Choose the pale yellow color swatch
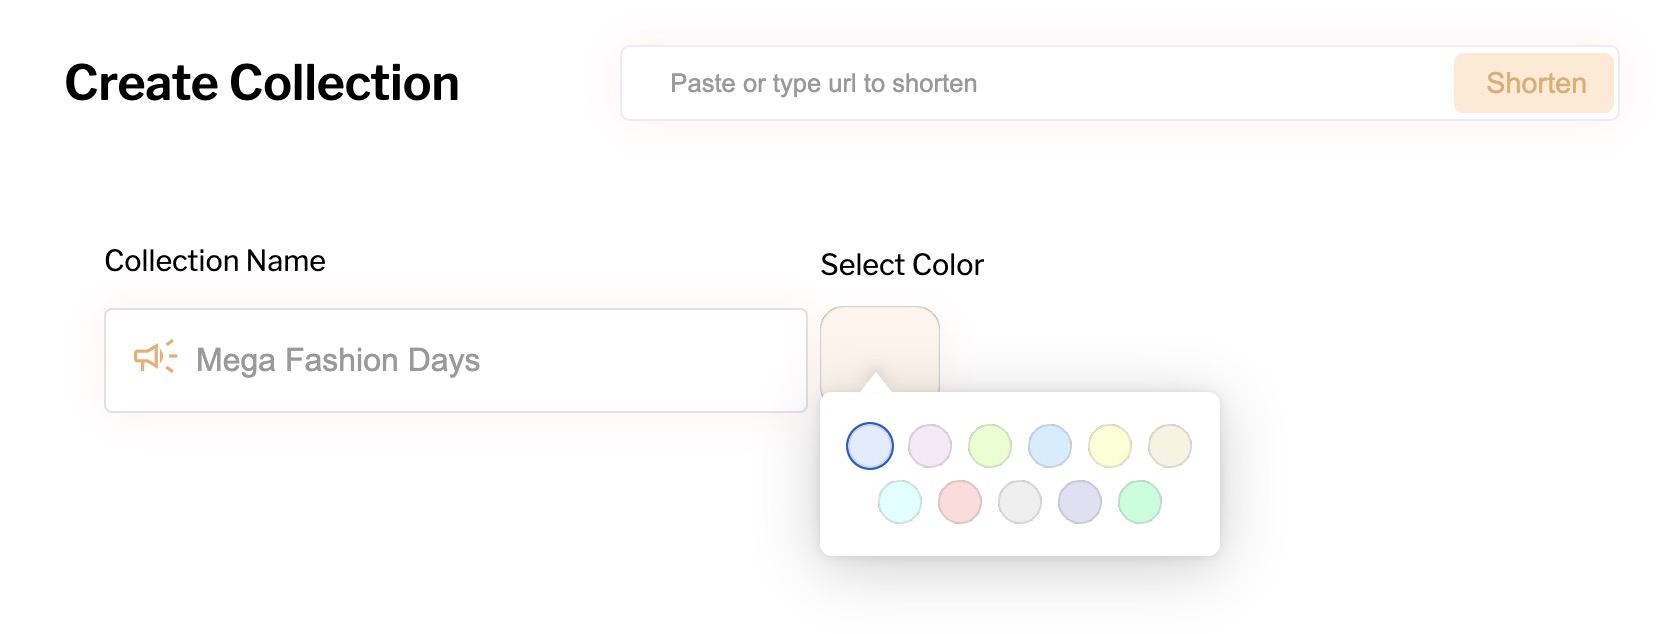Viewport: 1662px width, 634px height. pyautogui.click(x=1110, y=446)
